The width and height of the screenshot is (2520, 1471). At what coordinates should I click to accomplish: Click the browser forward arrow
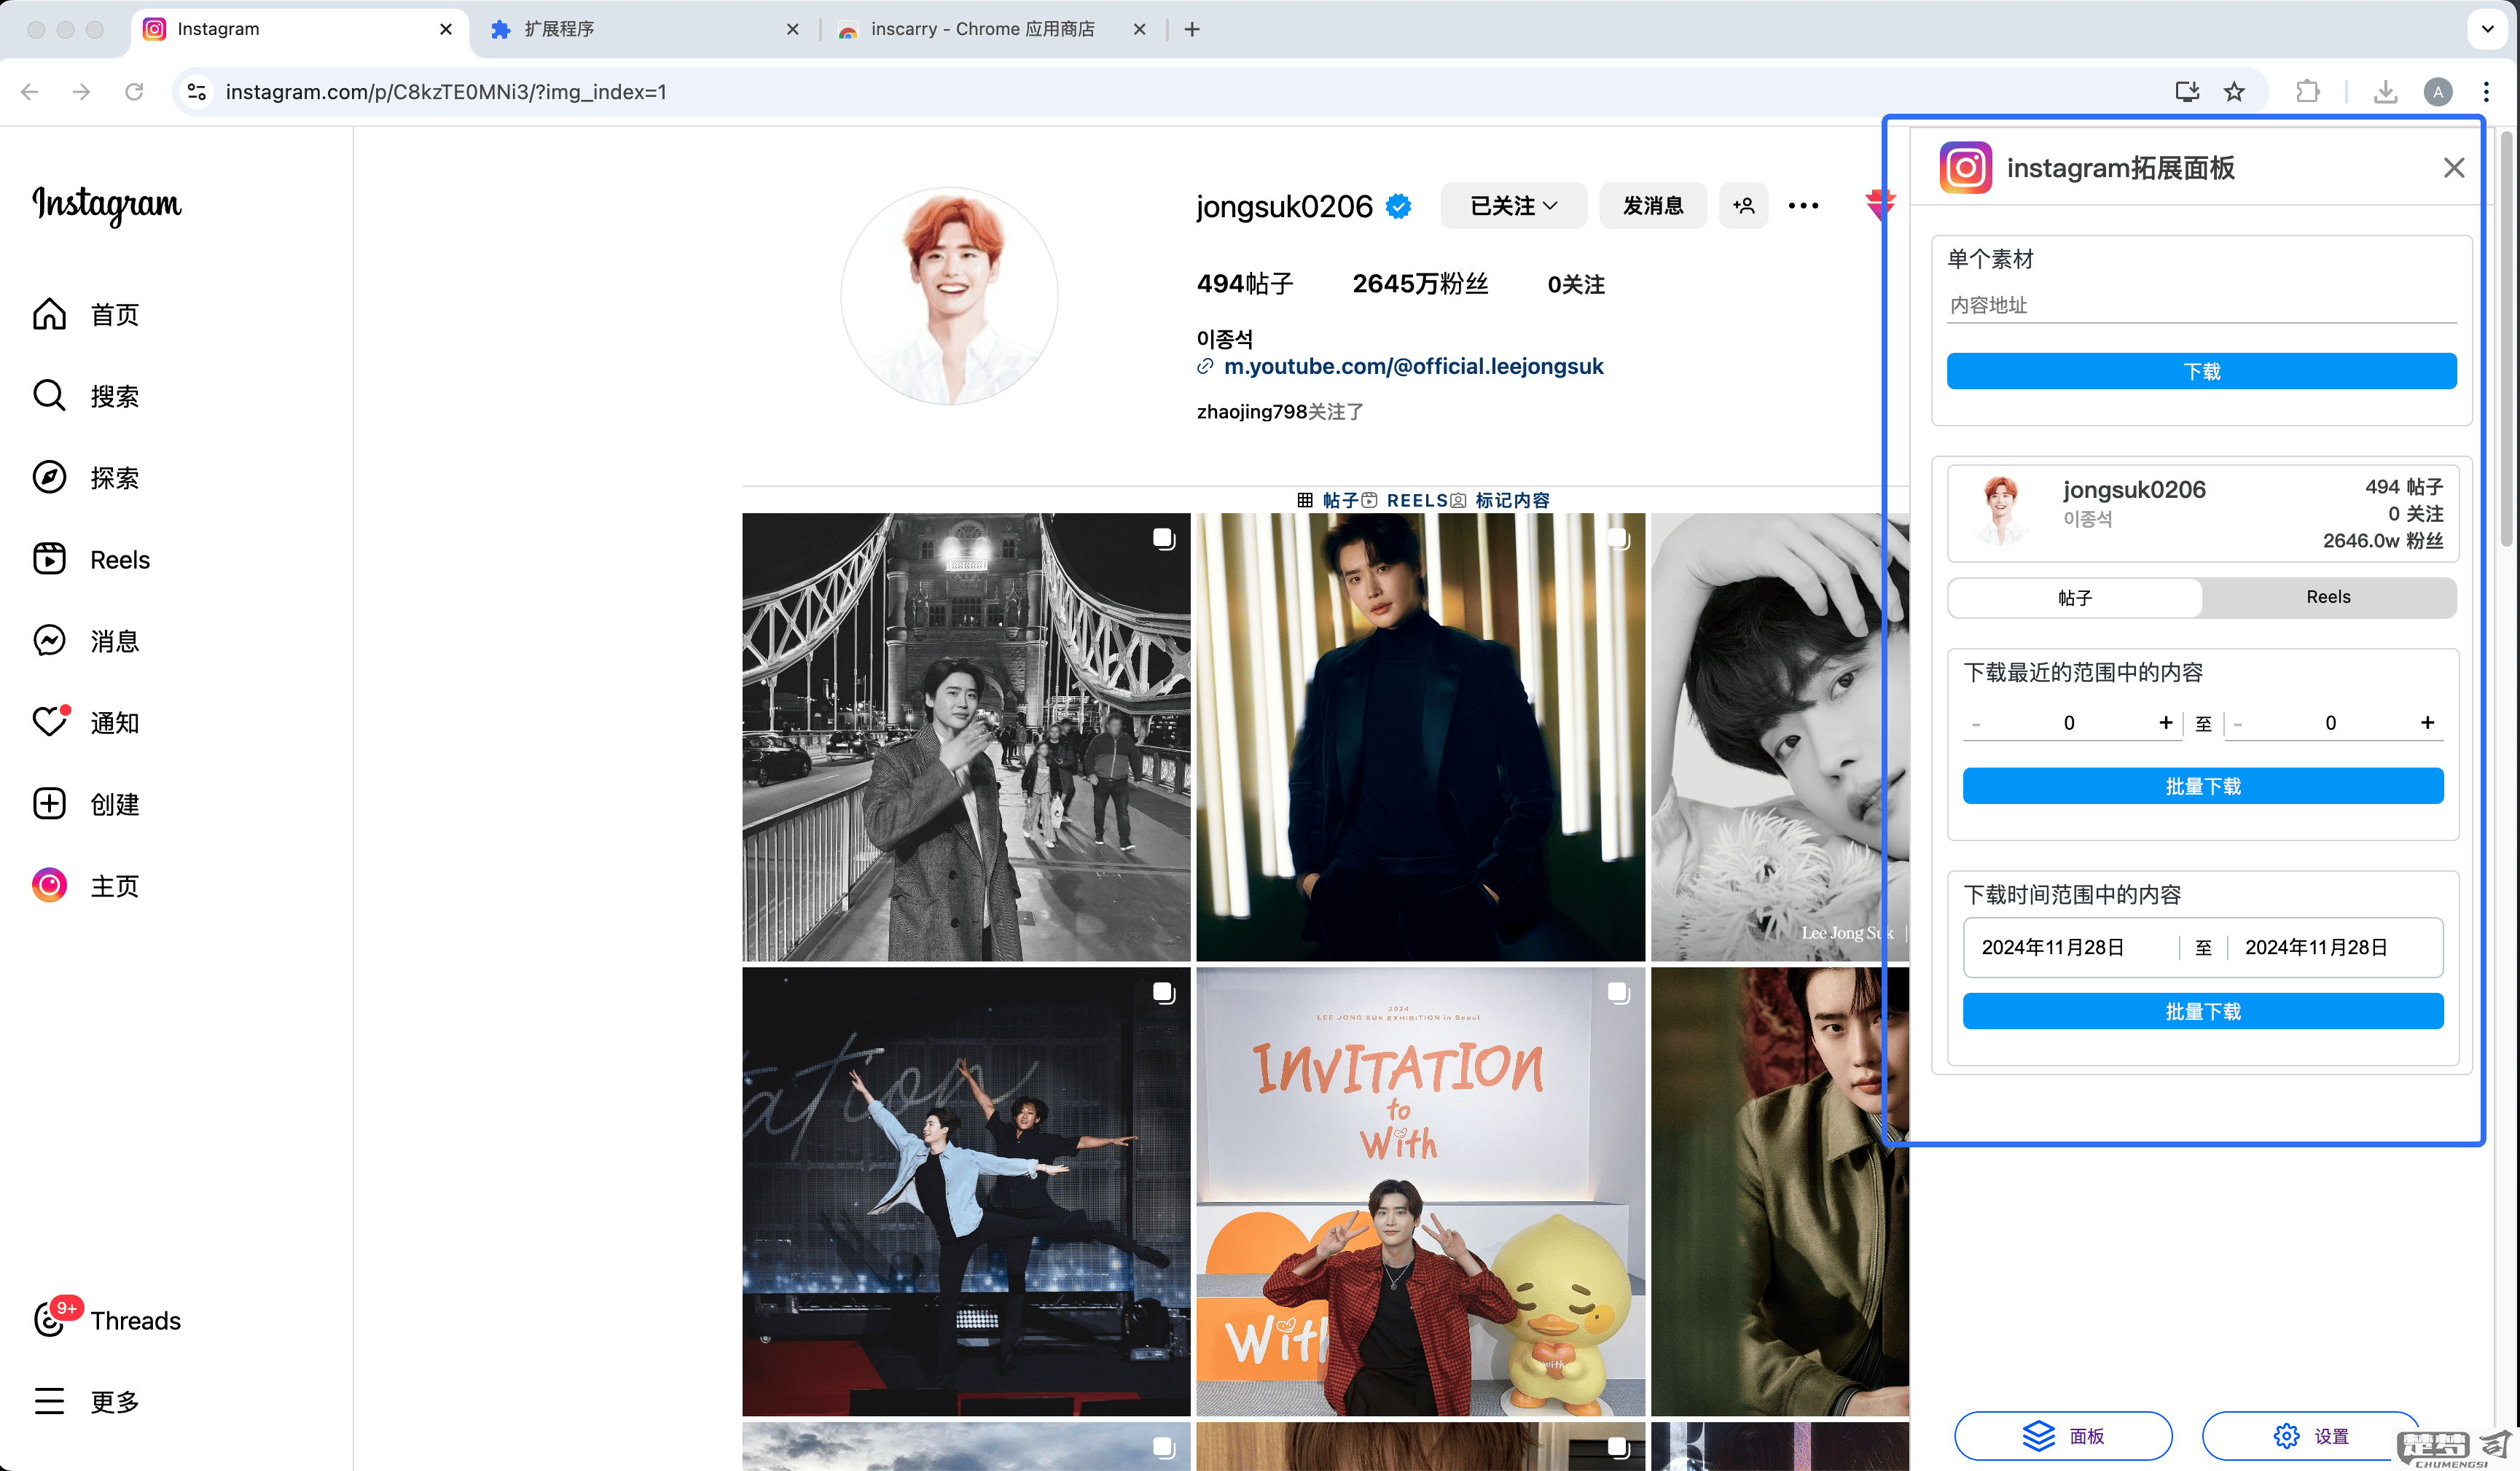pyautogui.click(x=82, y=92)
